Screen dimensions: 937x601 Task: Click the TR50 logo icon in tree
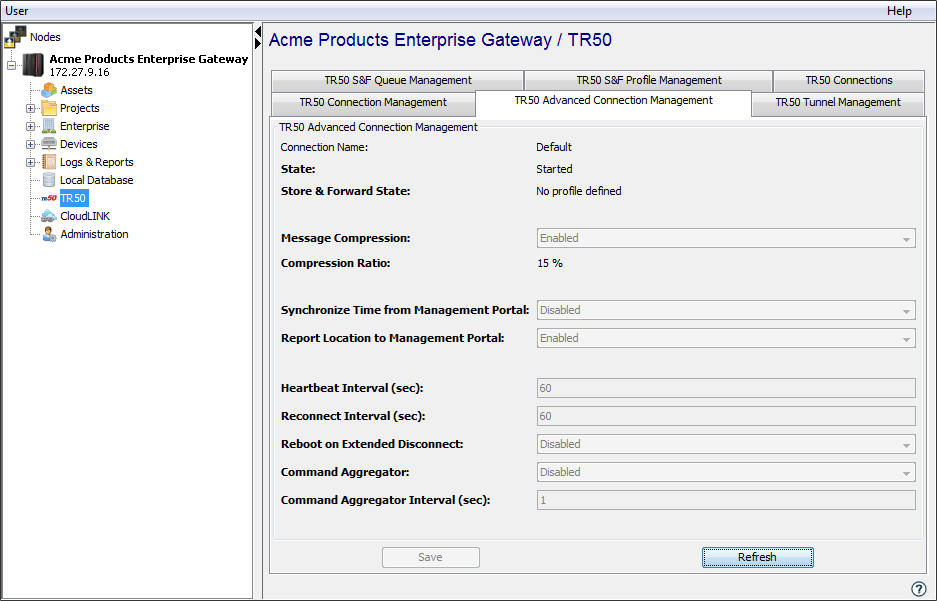click(x=49, y=198)
